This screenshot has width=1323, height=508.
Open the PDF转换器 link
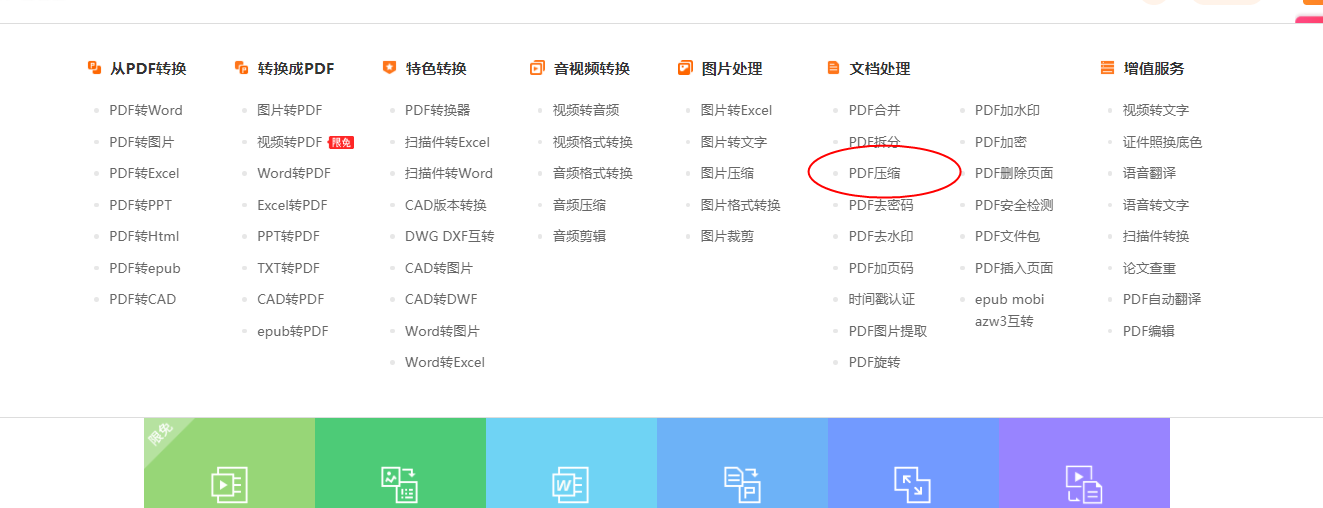(437, 110)
